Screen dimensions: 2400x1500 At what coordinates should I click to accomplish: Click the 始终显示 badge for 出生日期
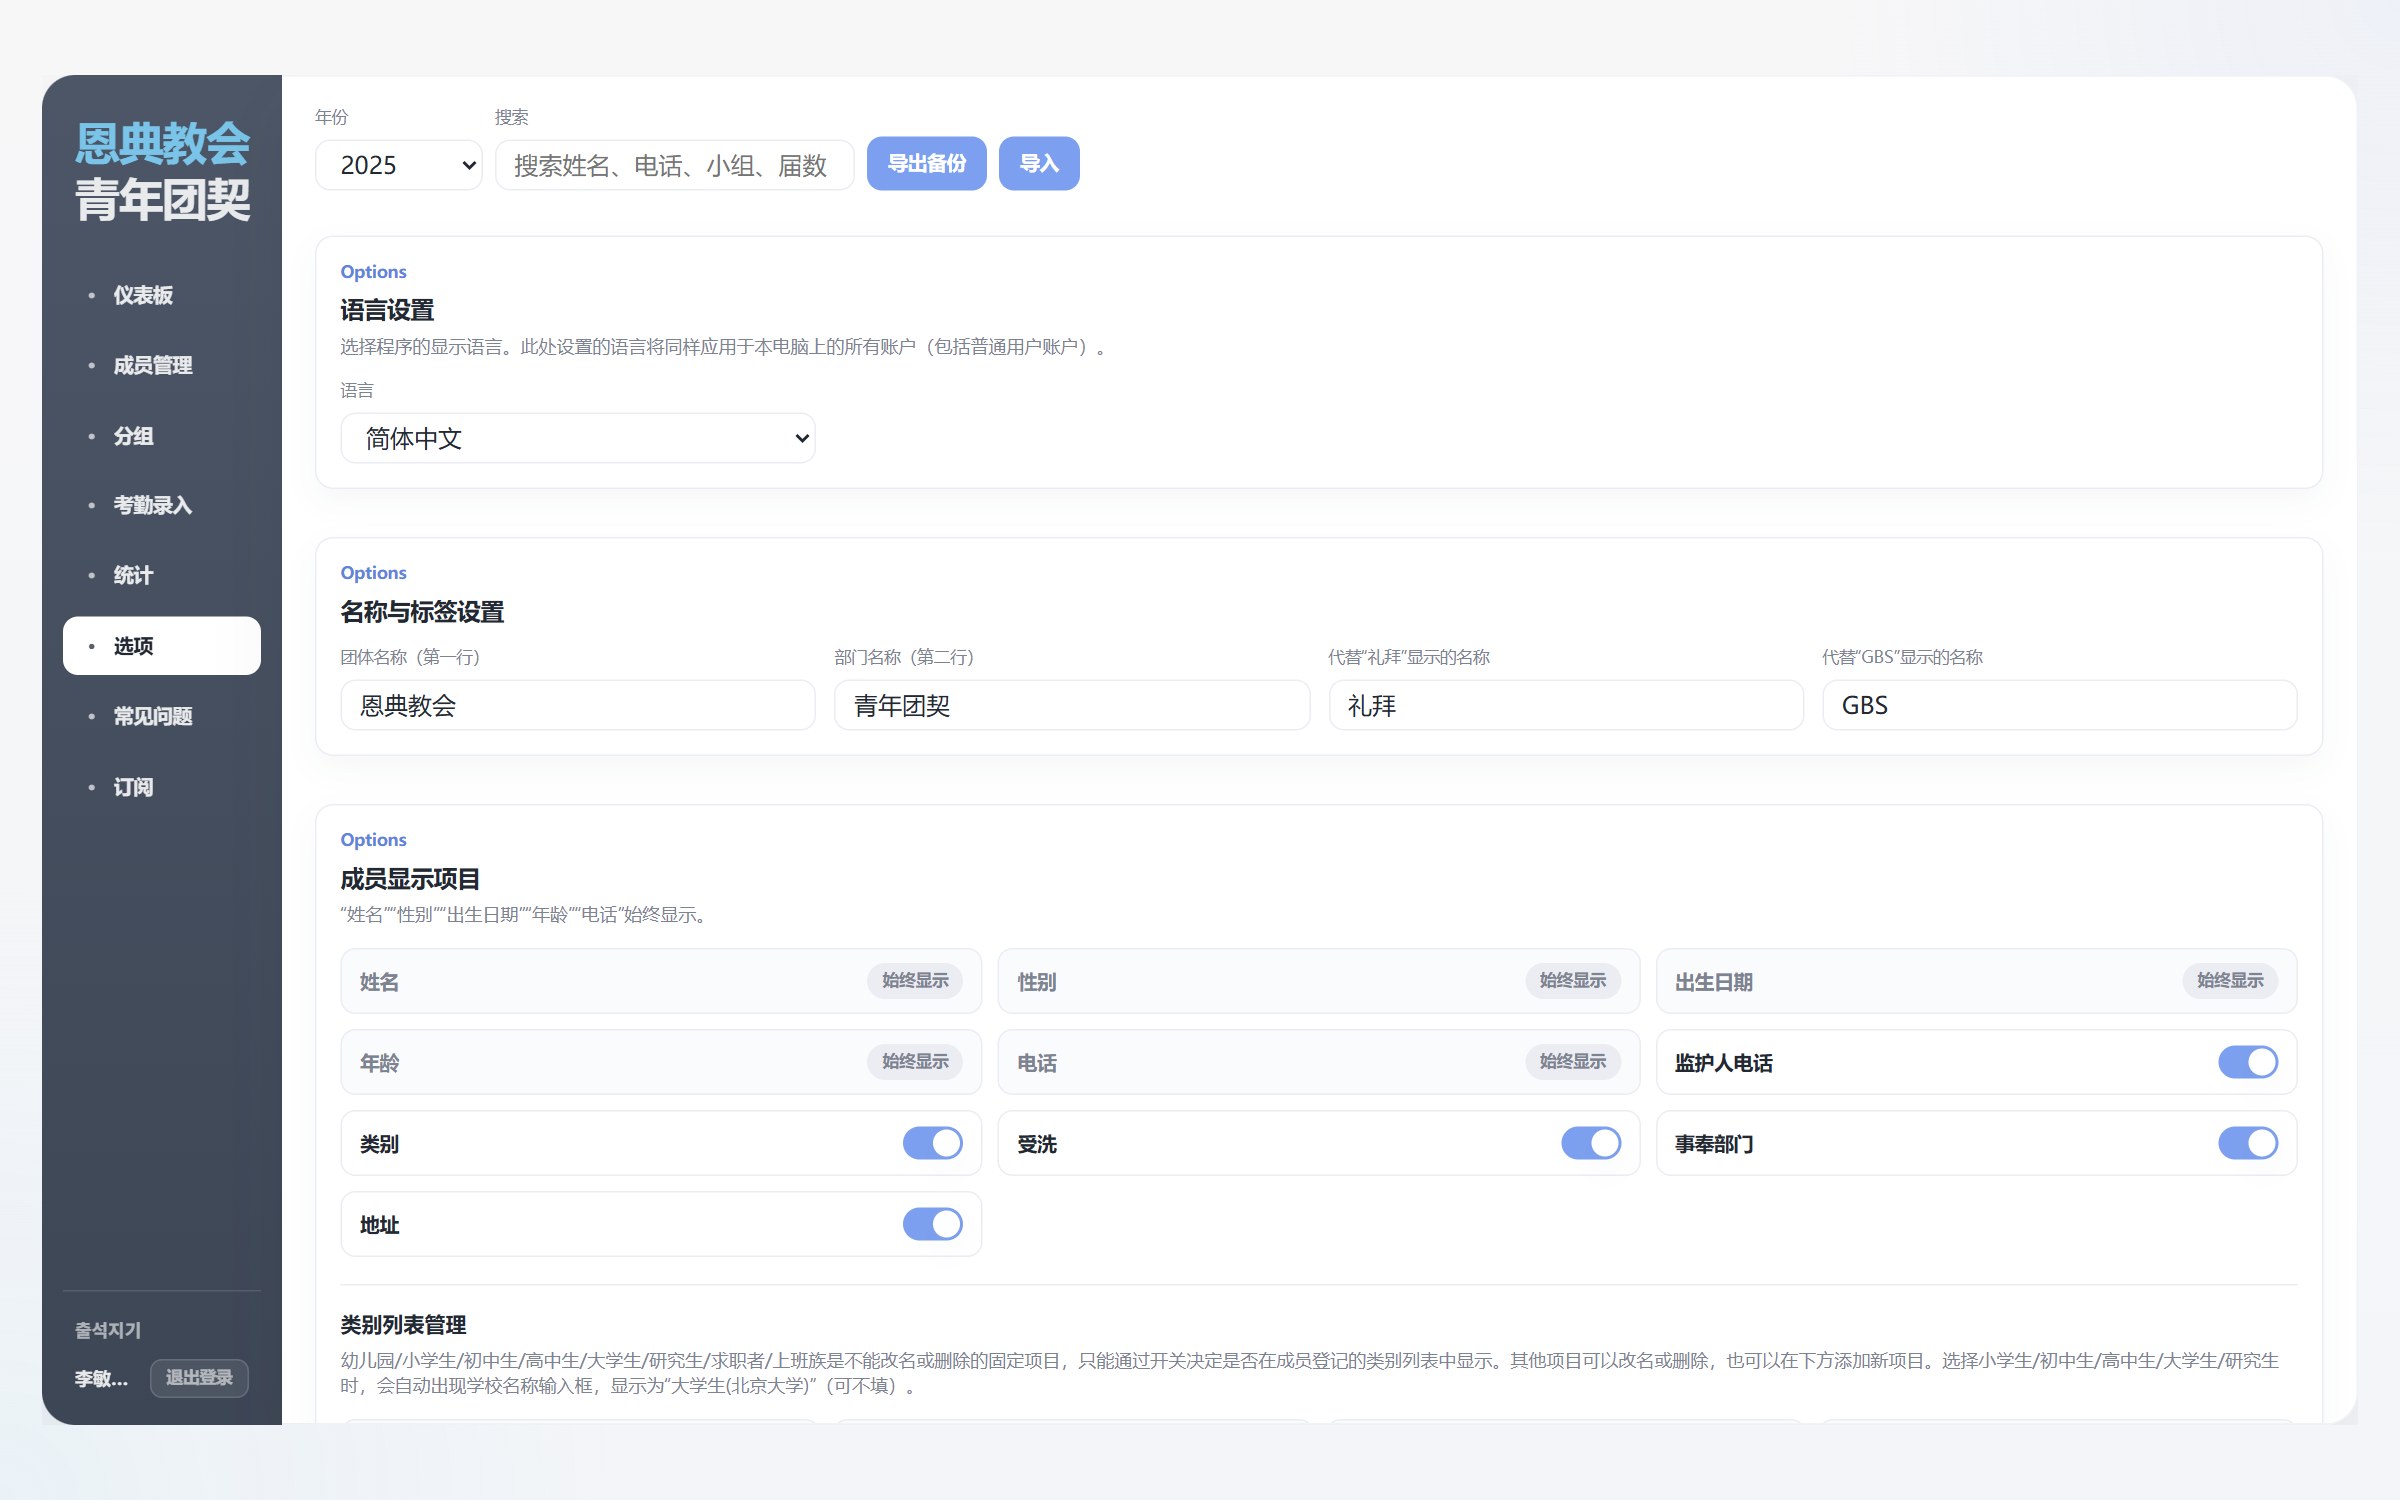(2230, 981)
